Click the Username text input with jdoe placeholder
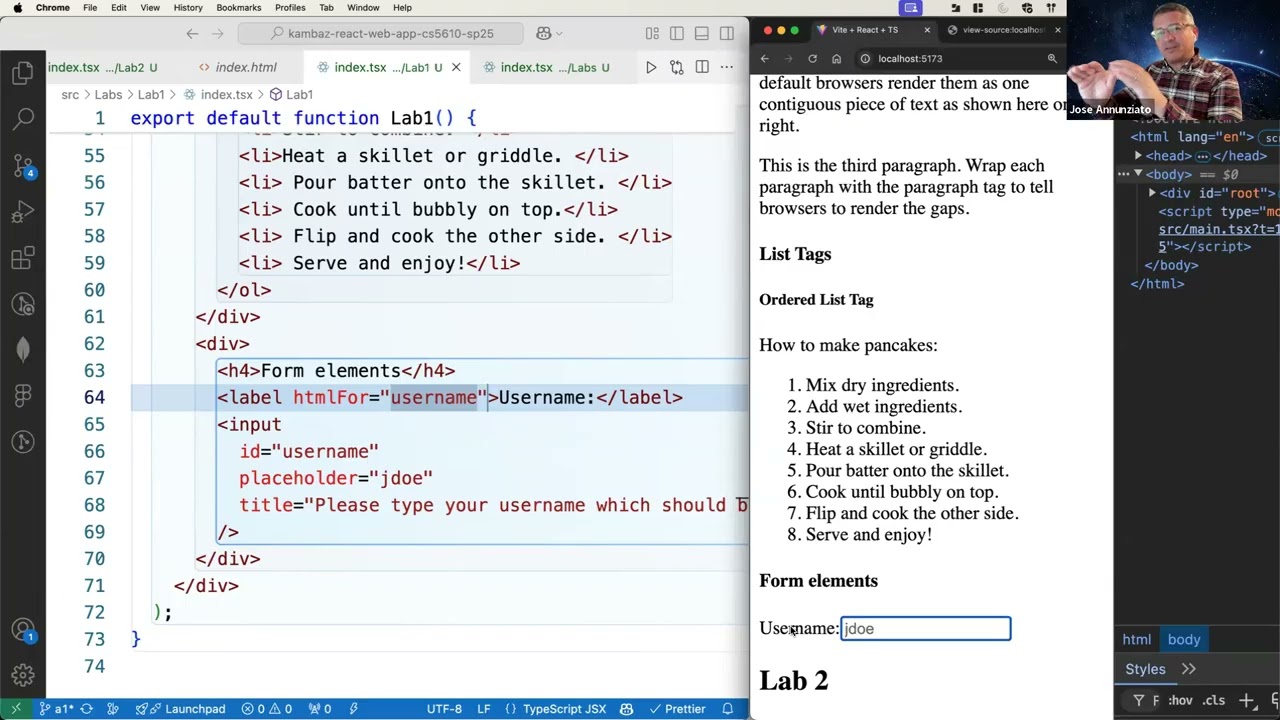1280x720 pixels. pyautogui.click(x=926, y=628)
